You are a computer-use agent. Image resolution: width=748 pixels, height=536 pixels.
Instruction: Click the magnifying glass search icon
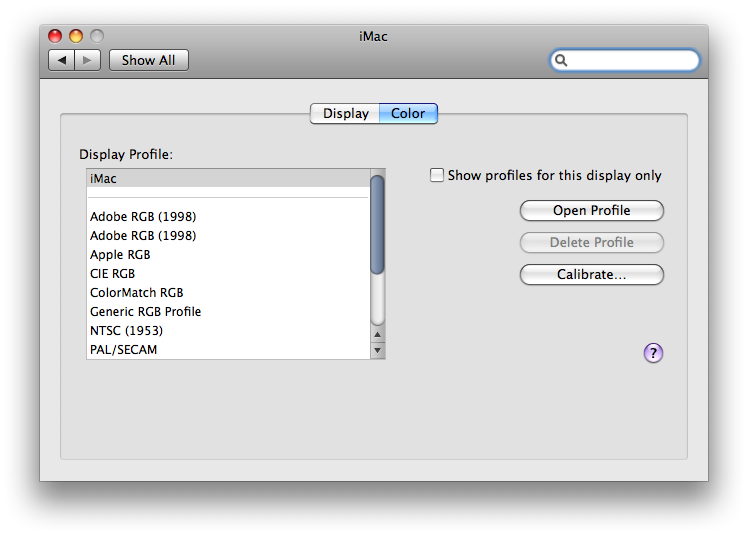pyautogui.click(x=561, y=60)
